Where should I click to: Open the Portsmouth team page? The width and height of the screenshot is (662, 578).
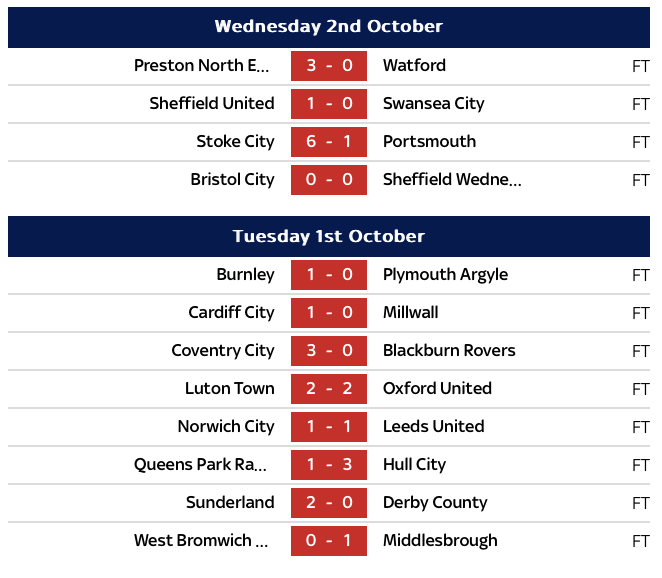(x=429, y=142)
